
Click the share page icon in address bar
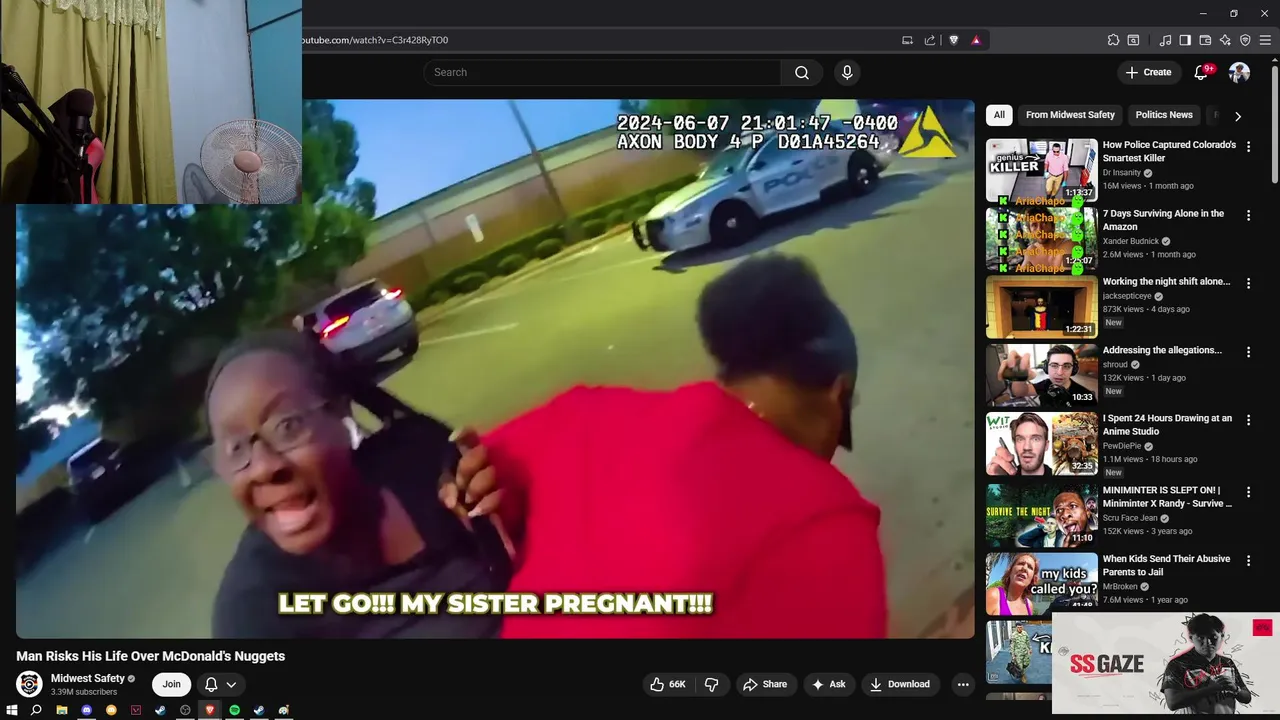[930, 40]
